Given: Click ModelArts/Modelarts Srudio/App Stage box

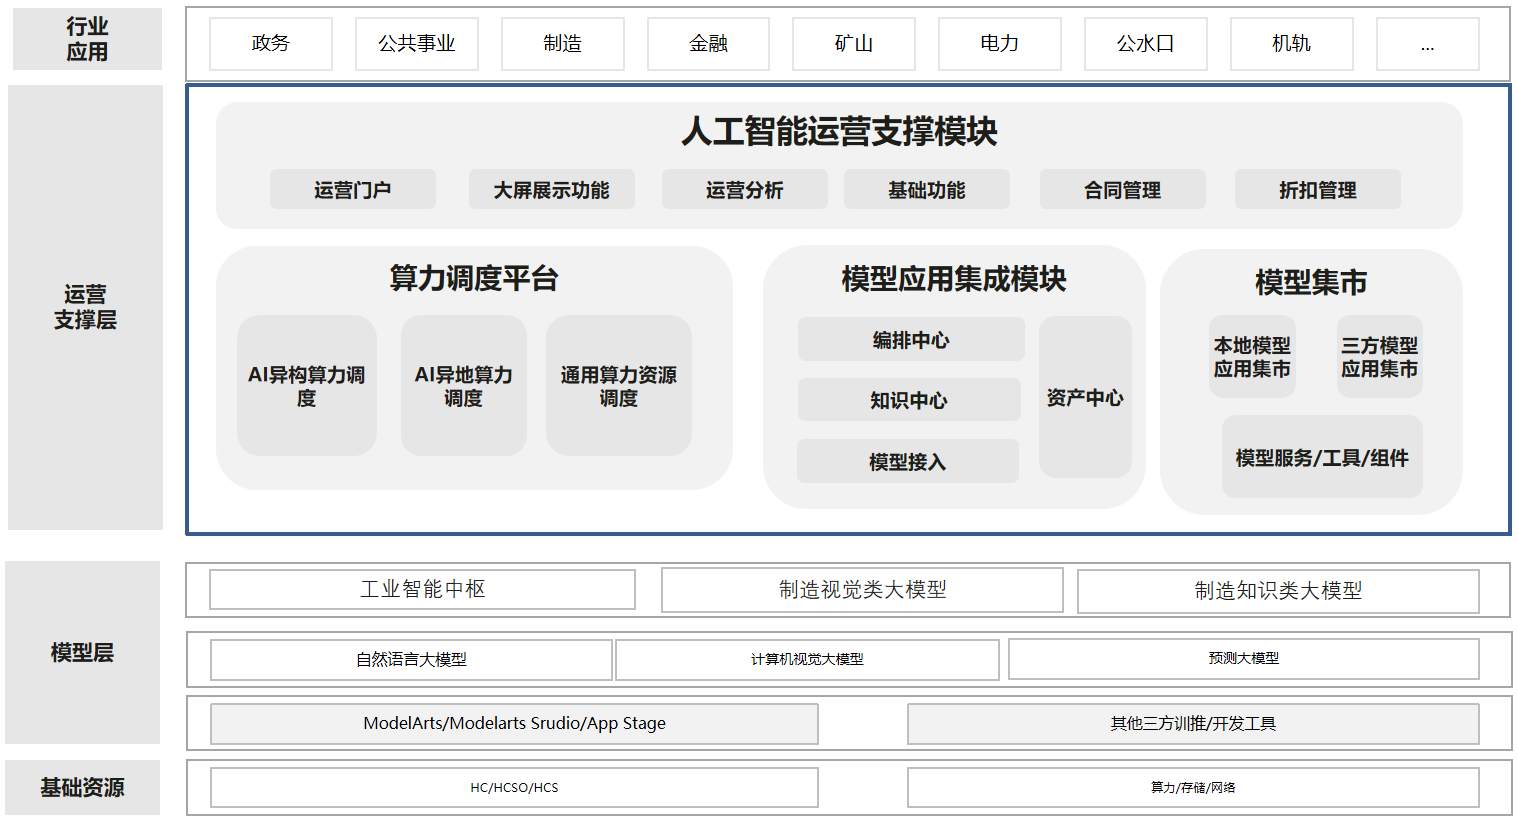Looking at the screenshot, I should pos(514,724).
